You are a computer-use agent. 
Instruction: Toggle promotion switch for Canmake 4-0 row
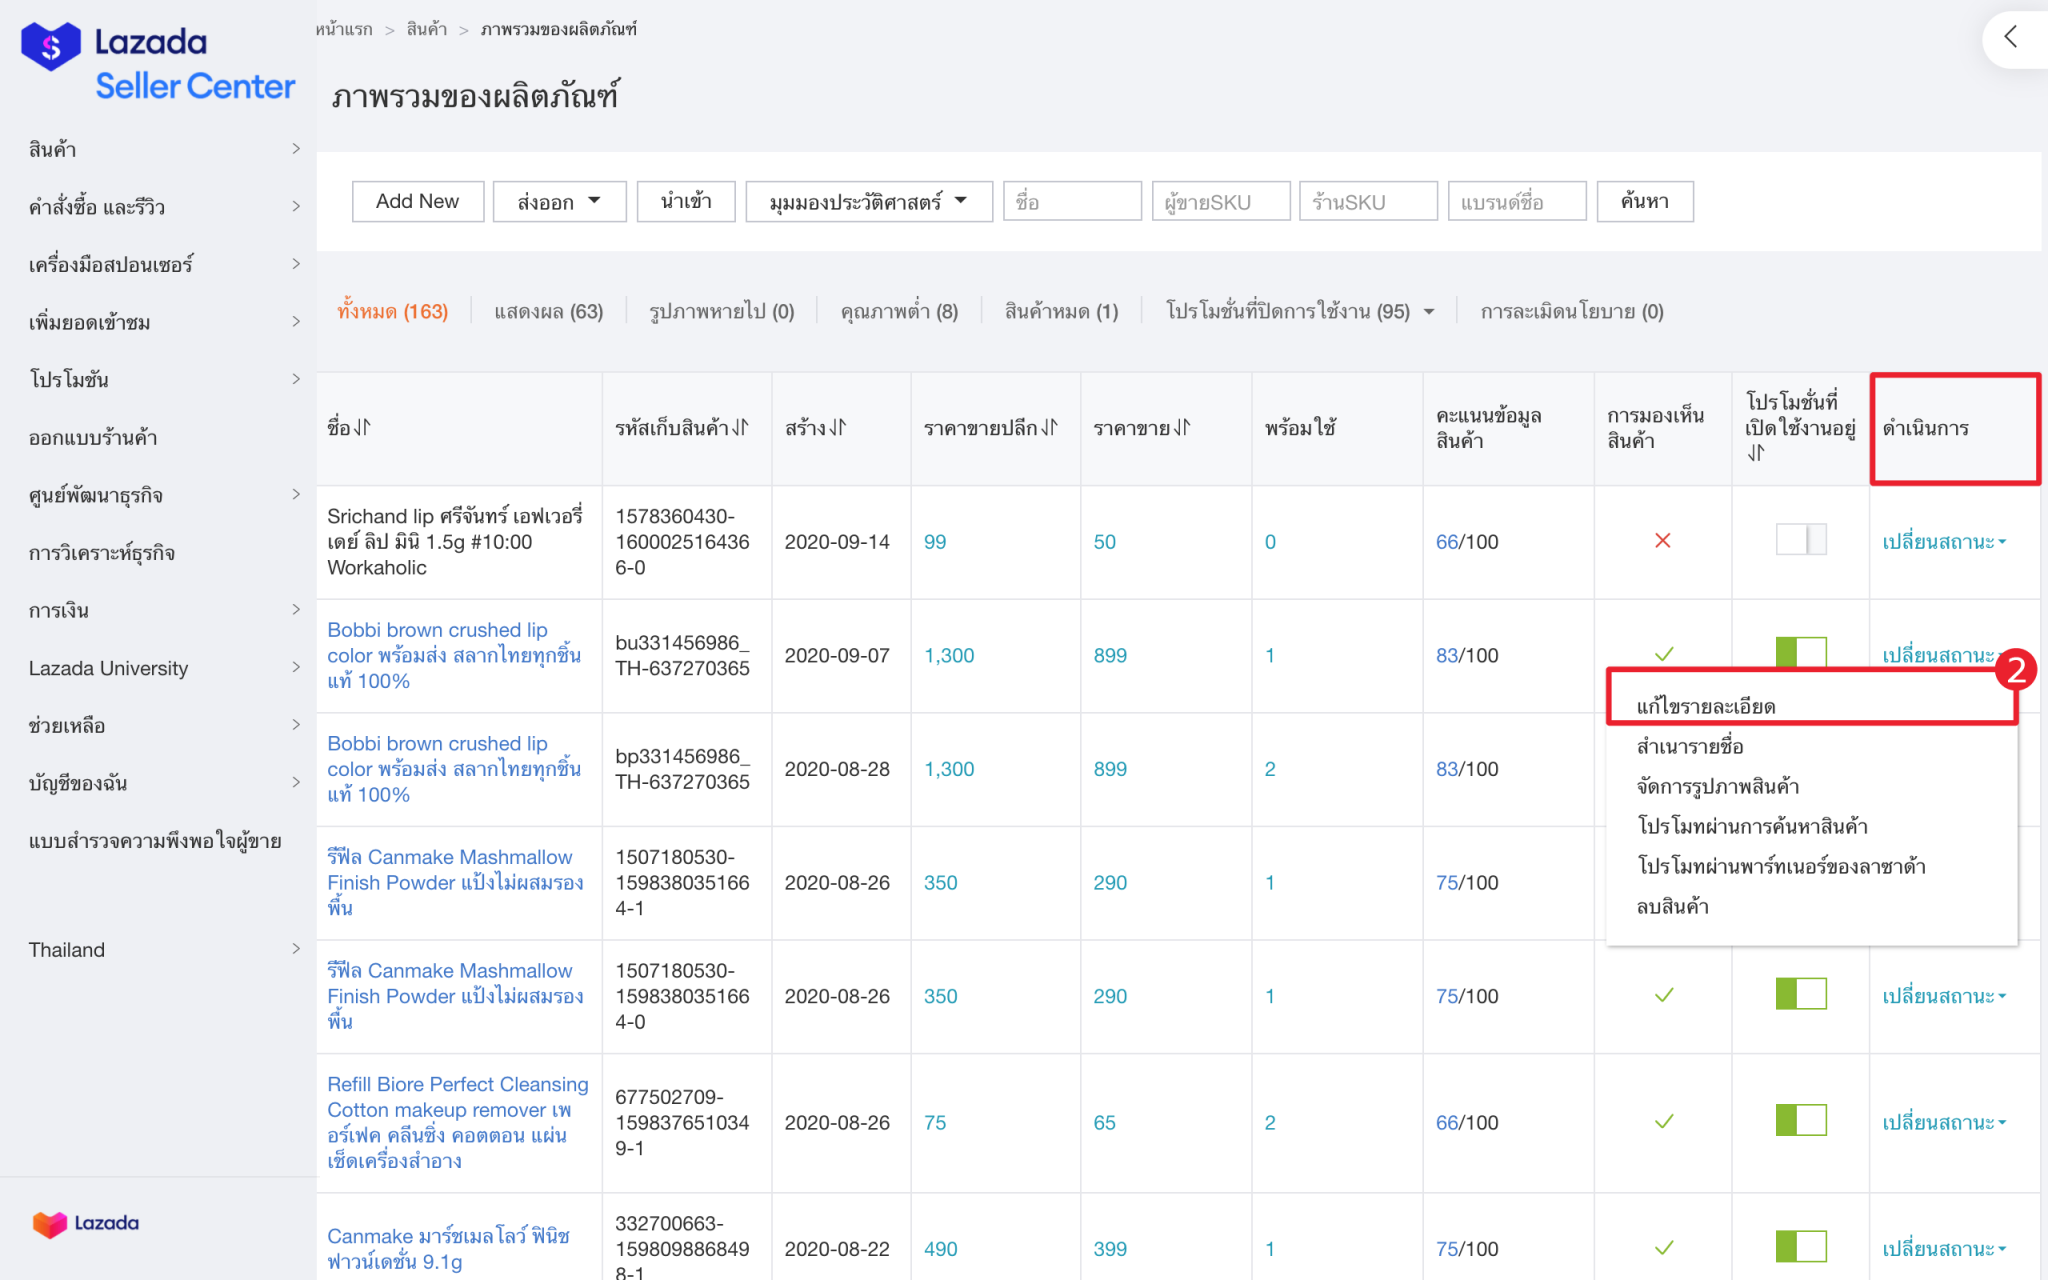(x=1801, y=994)
